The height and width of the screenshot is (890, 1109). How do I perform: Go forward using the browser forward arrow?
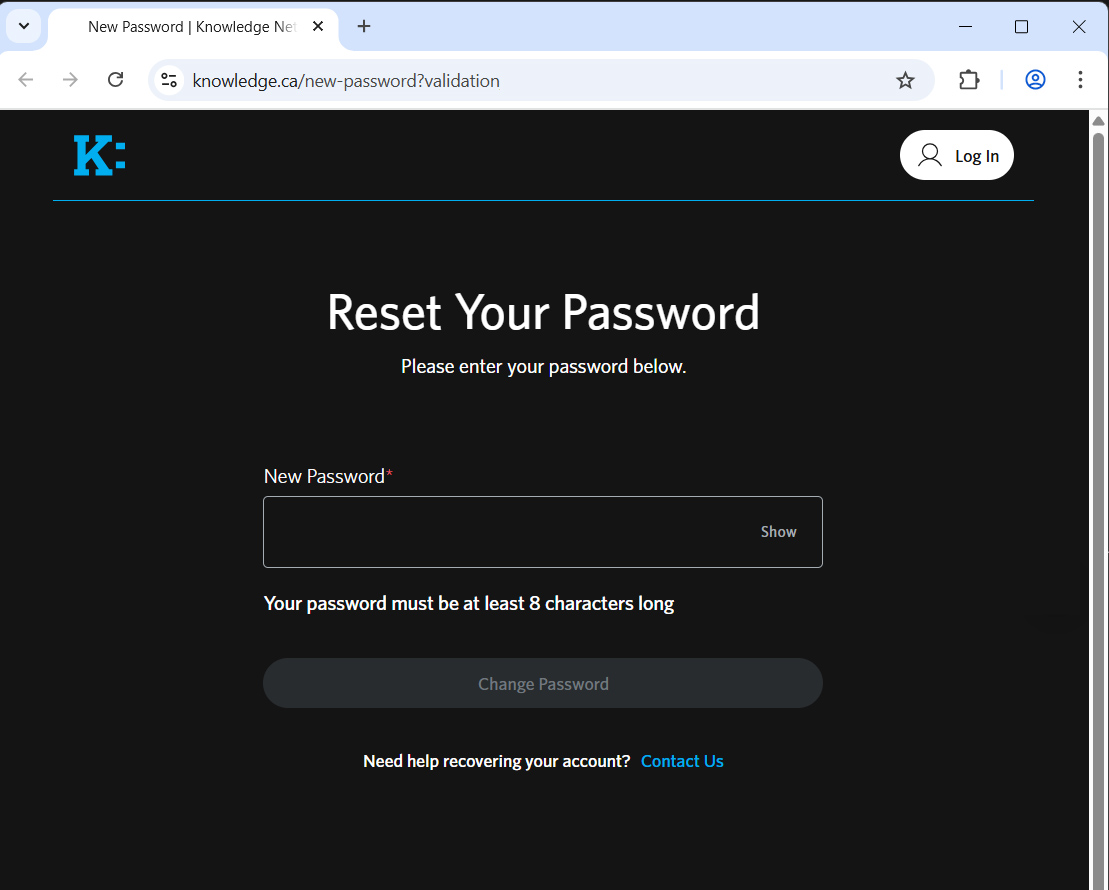[x=70, y=81]
